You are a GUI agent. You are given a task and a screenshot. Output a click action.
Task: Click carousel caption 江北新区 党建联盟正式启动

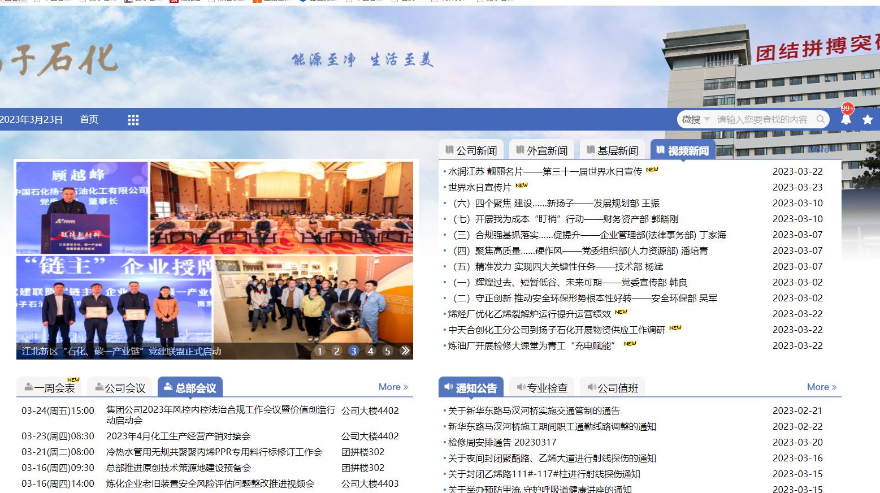[x=121, y=352]
